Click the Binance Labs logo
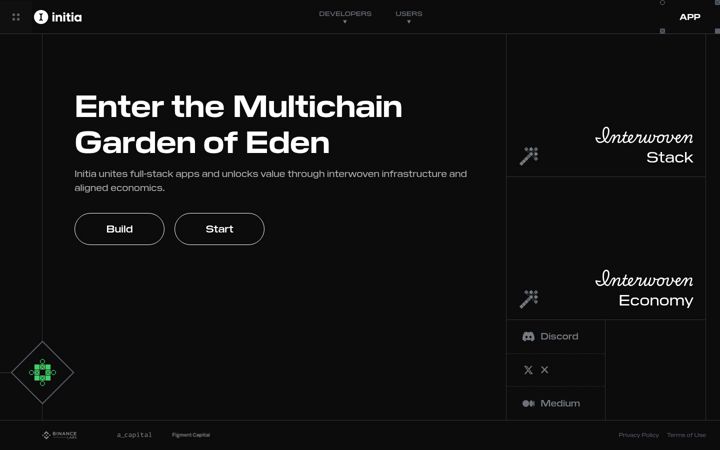Screen dimensions: 720x450 (59, 435)
